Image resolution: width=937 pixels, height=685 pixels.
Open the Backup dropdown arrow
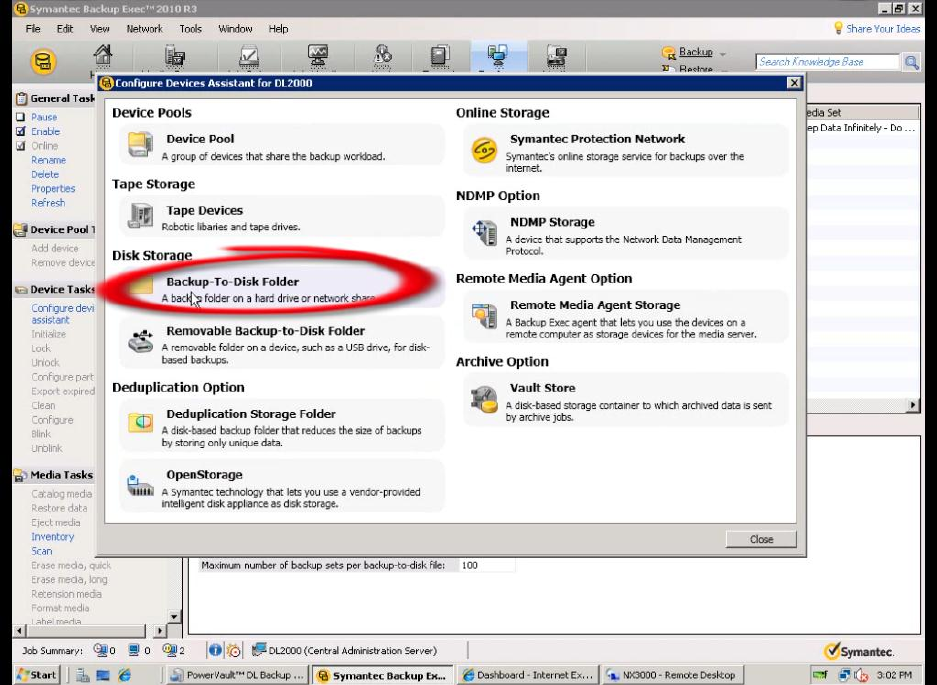tap(723, 53)
